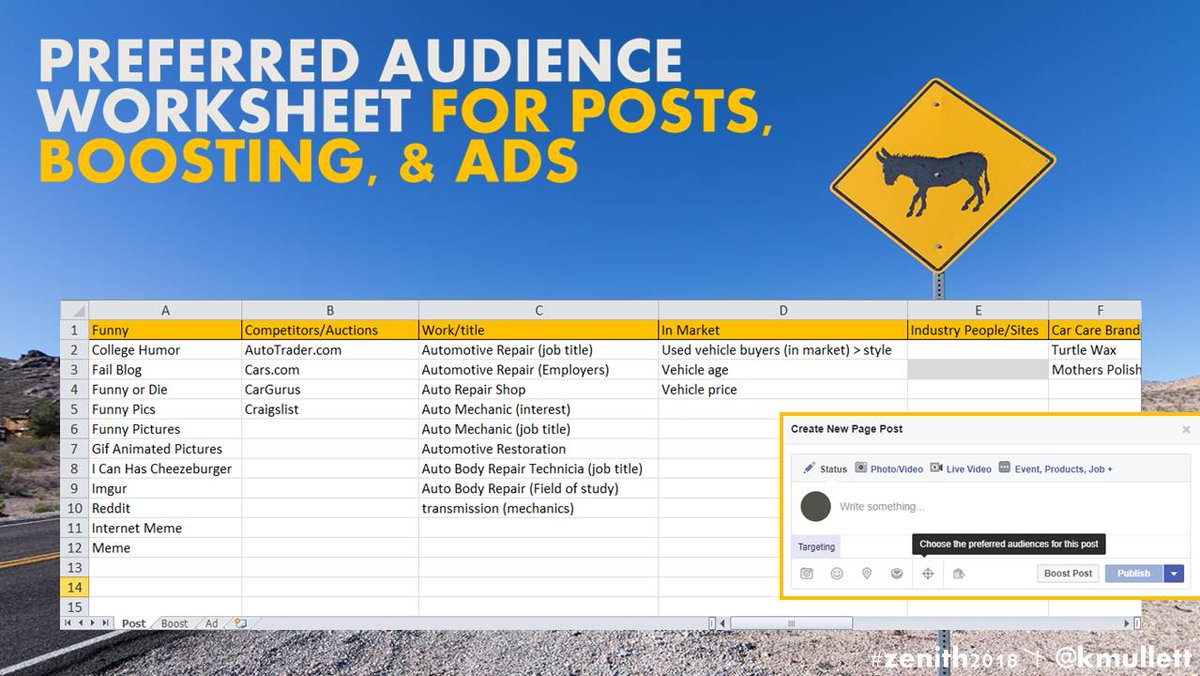1200x676 pixels.
Task: Click the transmission (mechanics) cell
Action: (x=538, y=508)
